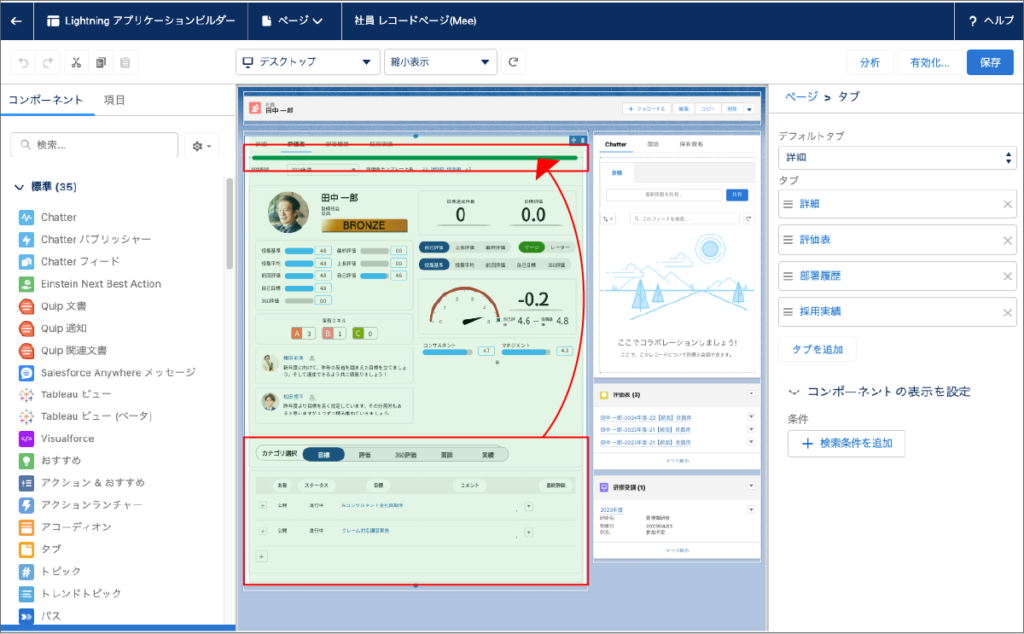The height and width of the screenshot is (634, 1024).
Task: Click the アコーディオン component icon
Action: click(26, 528)
